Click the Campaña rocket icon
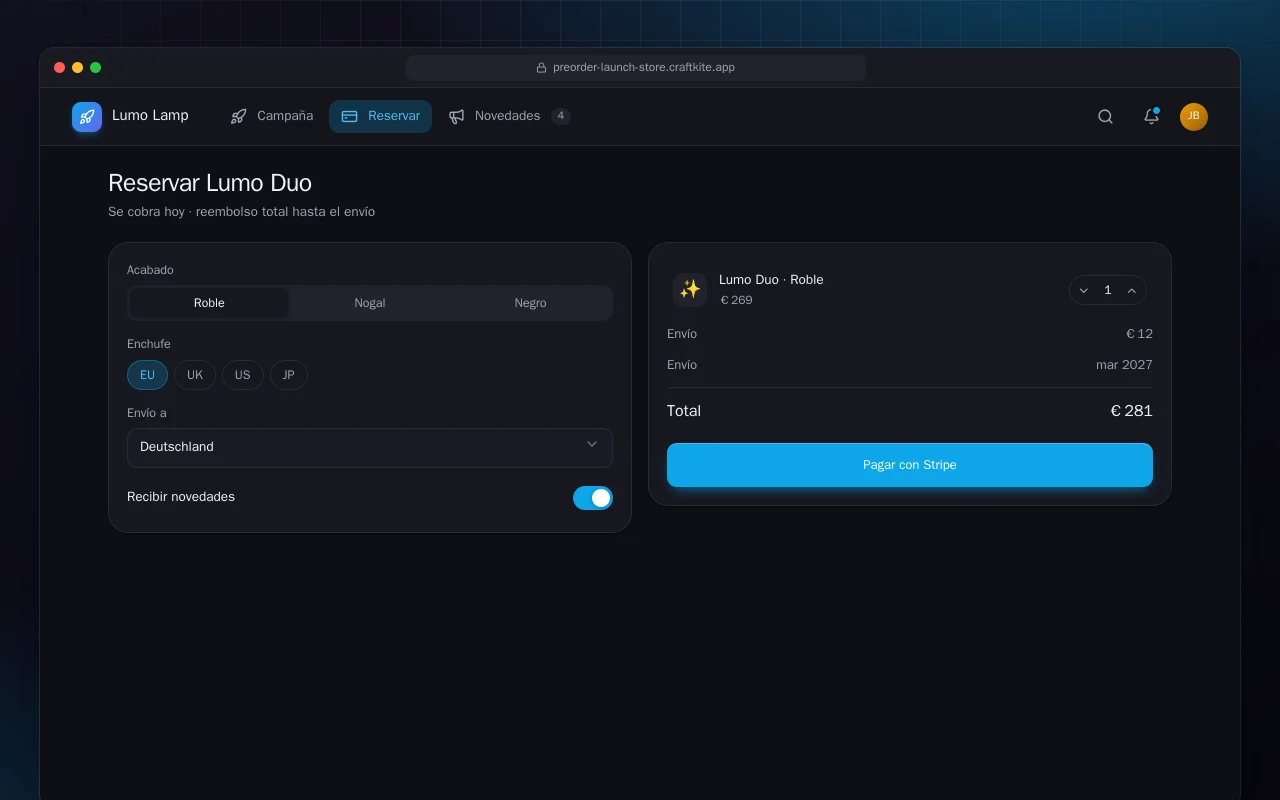This screenshot has height=800, width=1280. (238, 117)
